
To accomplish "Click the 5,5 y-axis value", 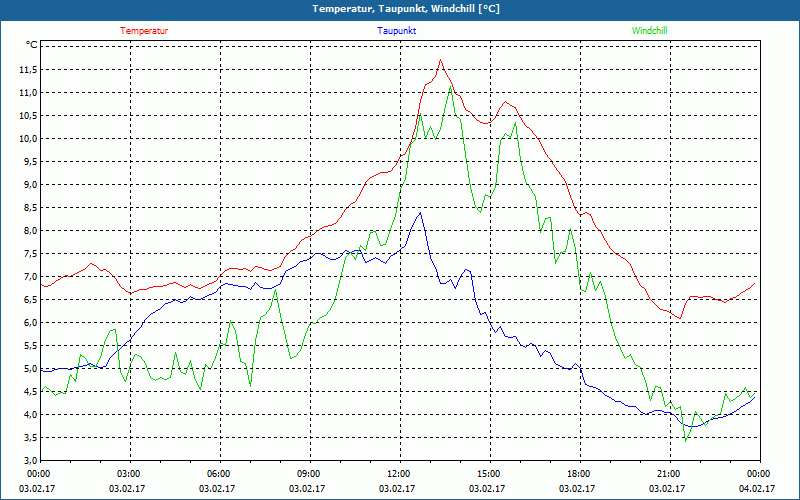I will 30,345.
